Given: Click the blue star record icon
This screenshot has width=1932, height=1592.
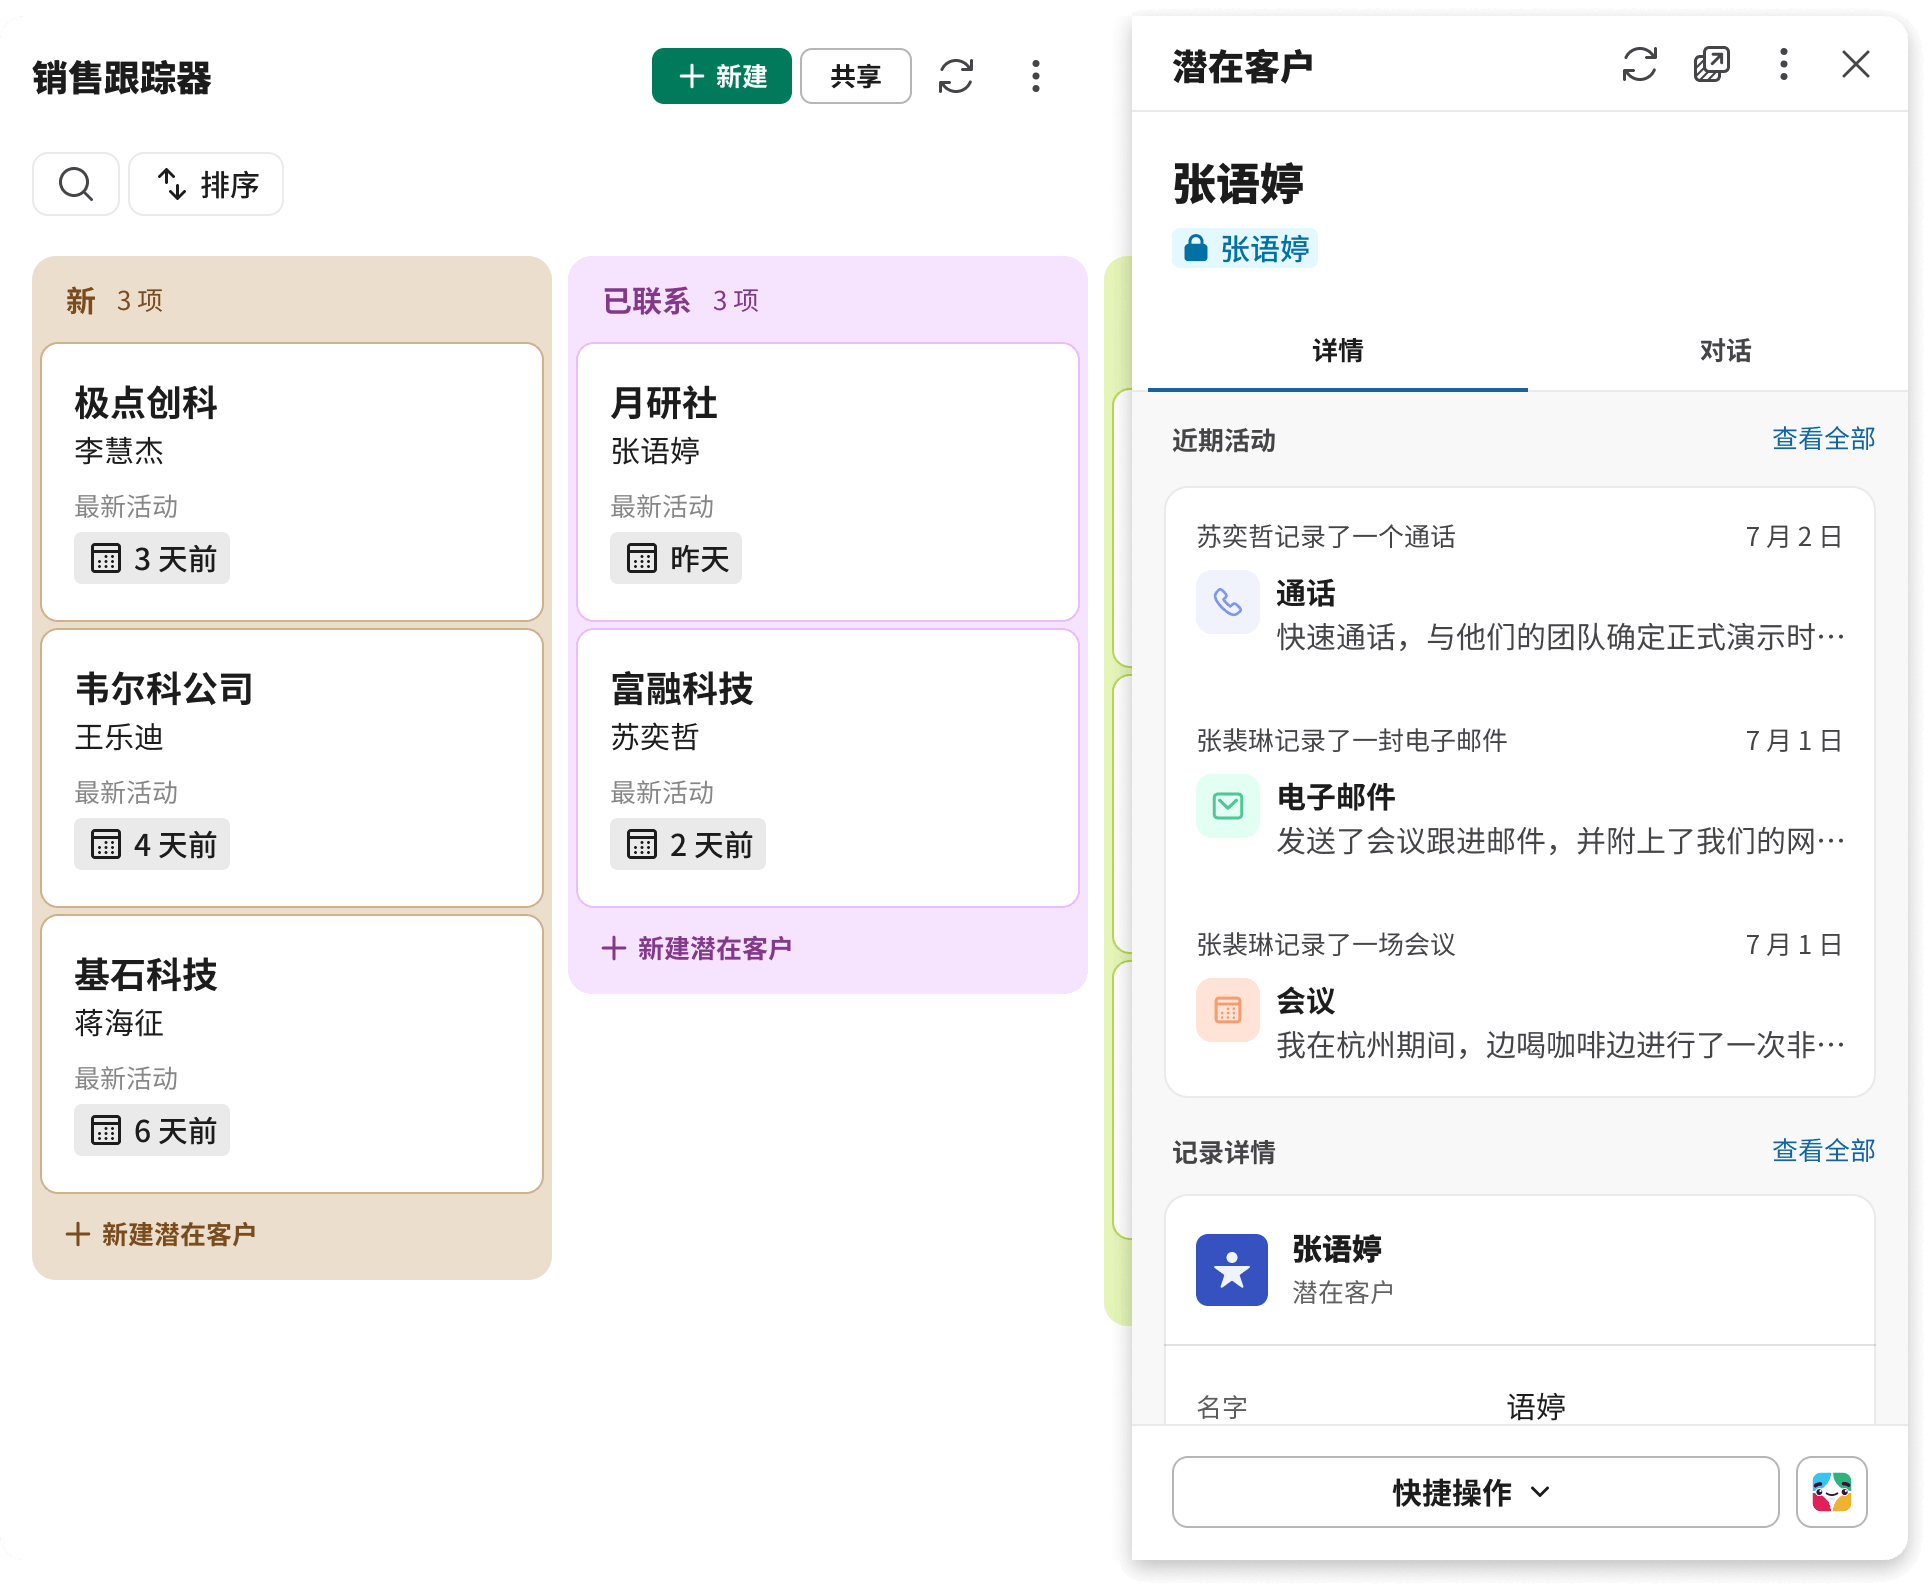Looking at the screenshot, I should 1232,1270.
